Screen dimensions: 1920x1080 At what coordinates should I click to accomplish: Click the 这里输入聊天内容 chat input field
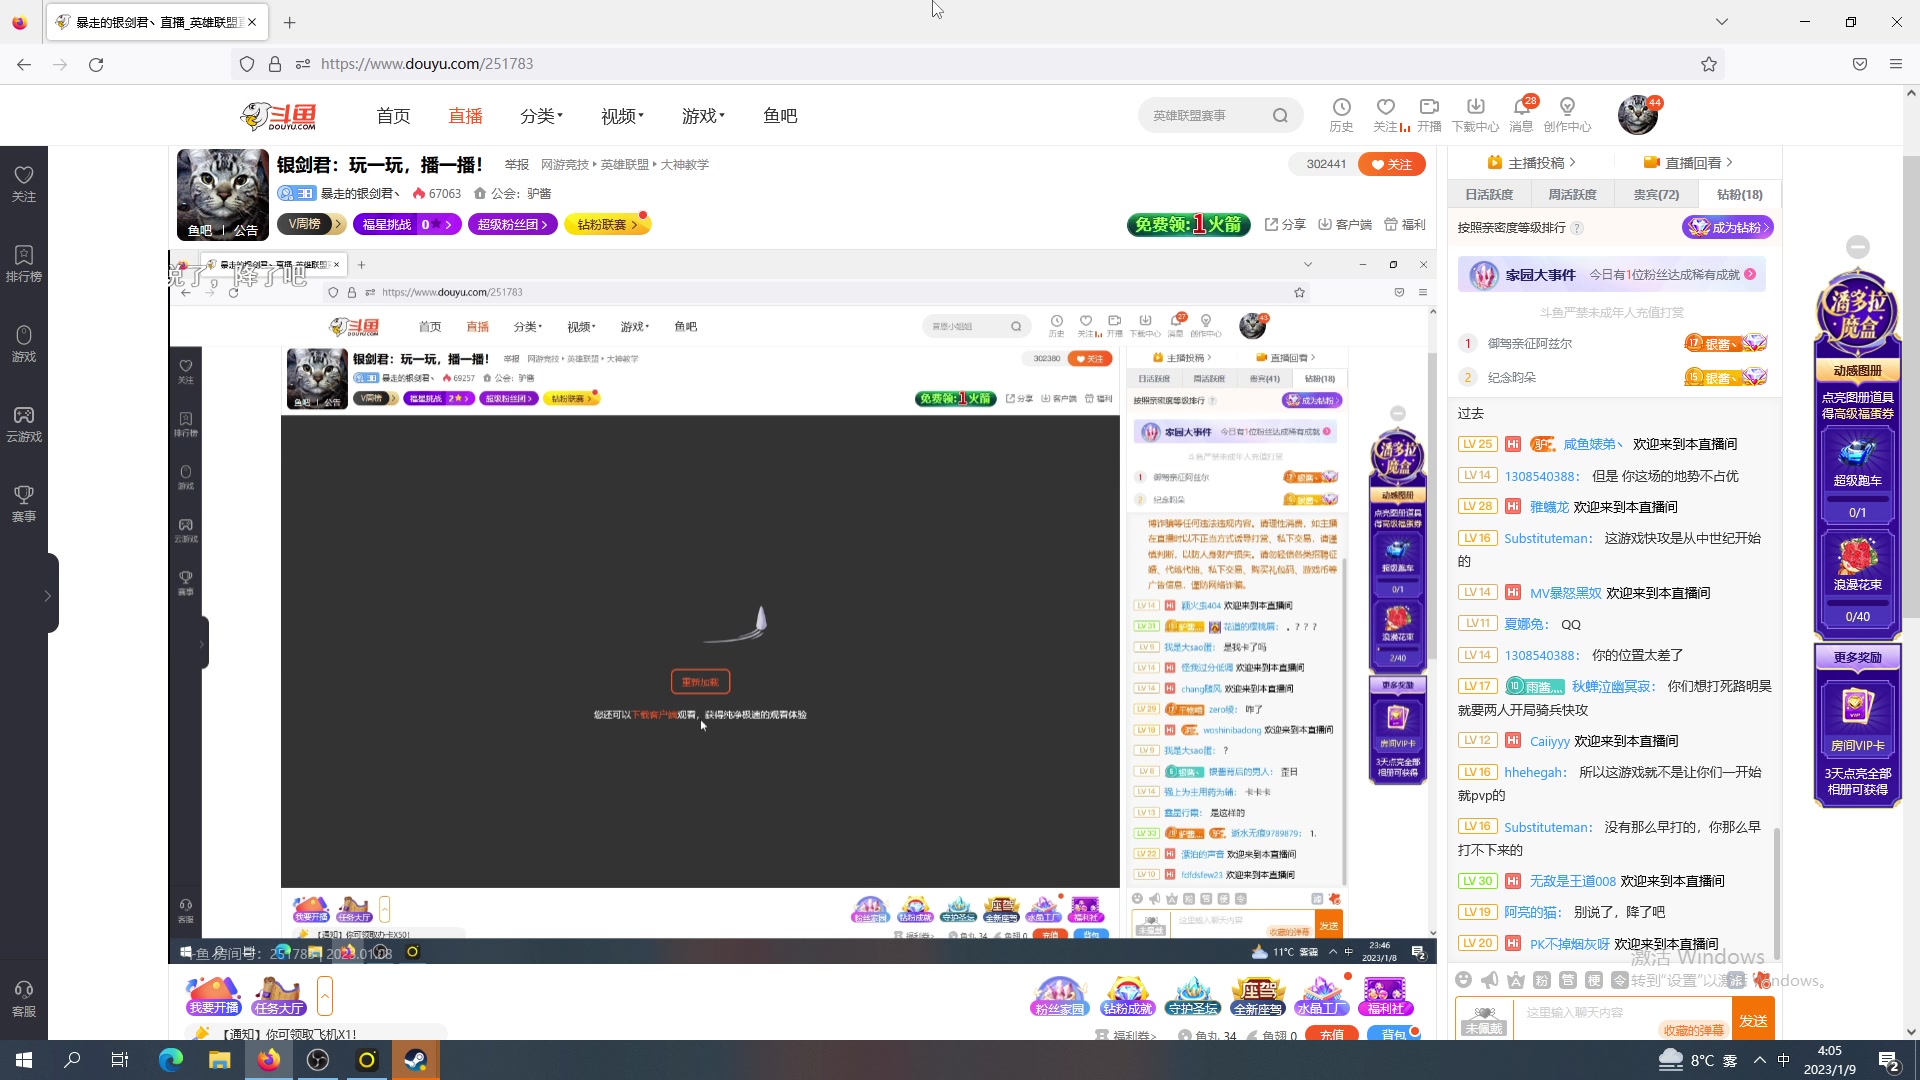[x=1600, y=1013]
